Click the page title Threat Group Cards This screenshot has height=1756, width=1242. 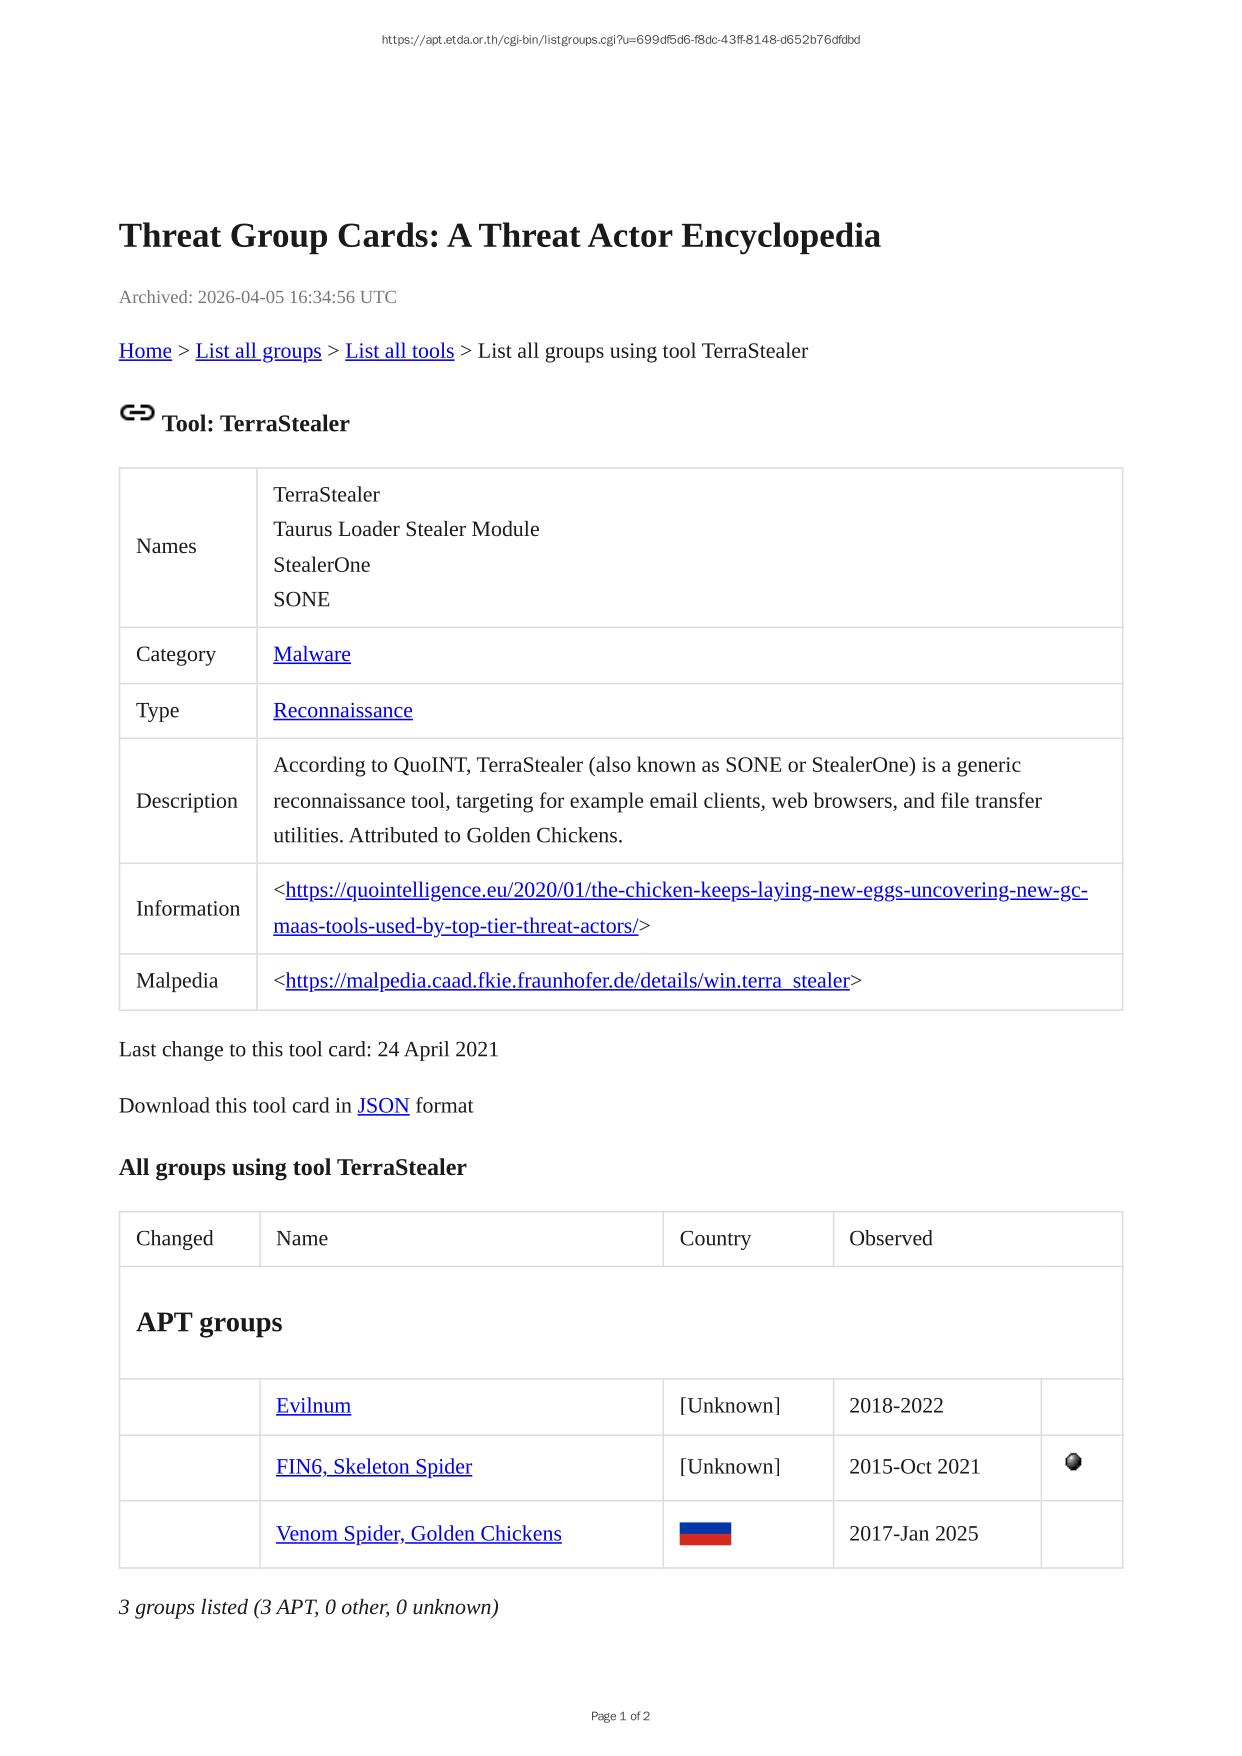[499, 236]
